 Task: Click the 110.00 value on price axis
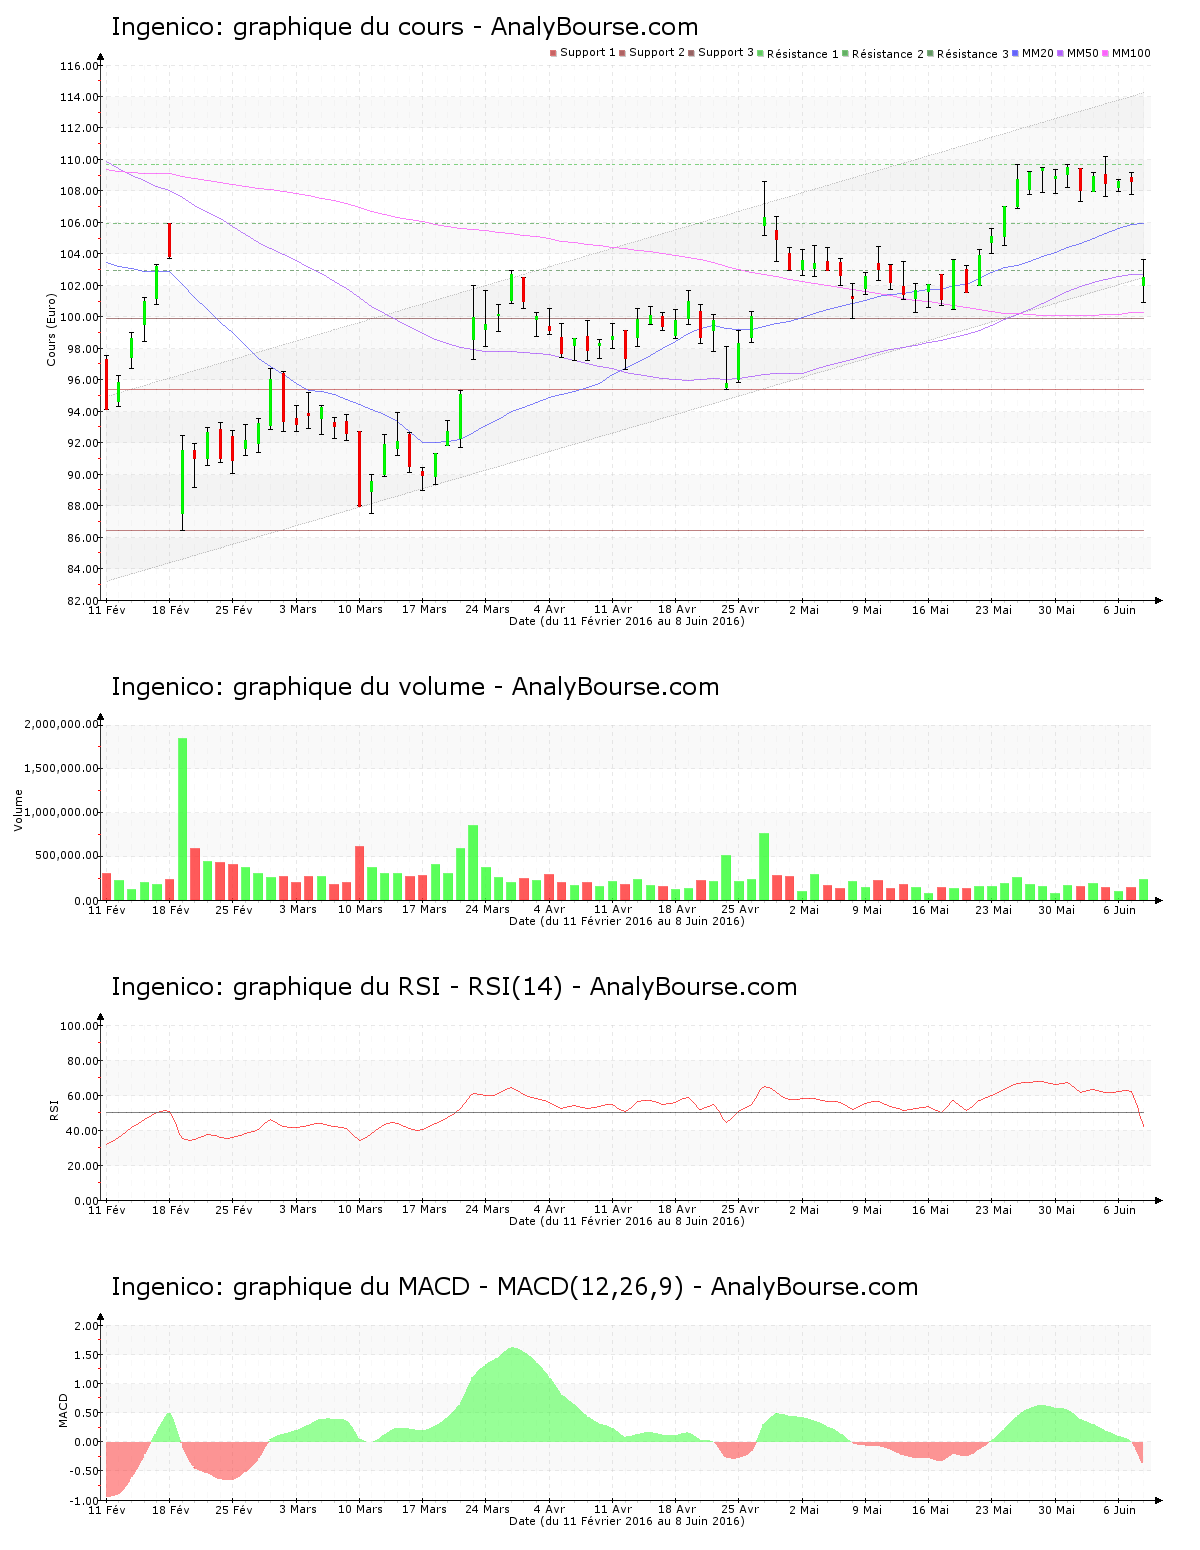(79, 160)
